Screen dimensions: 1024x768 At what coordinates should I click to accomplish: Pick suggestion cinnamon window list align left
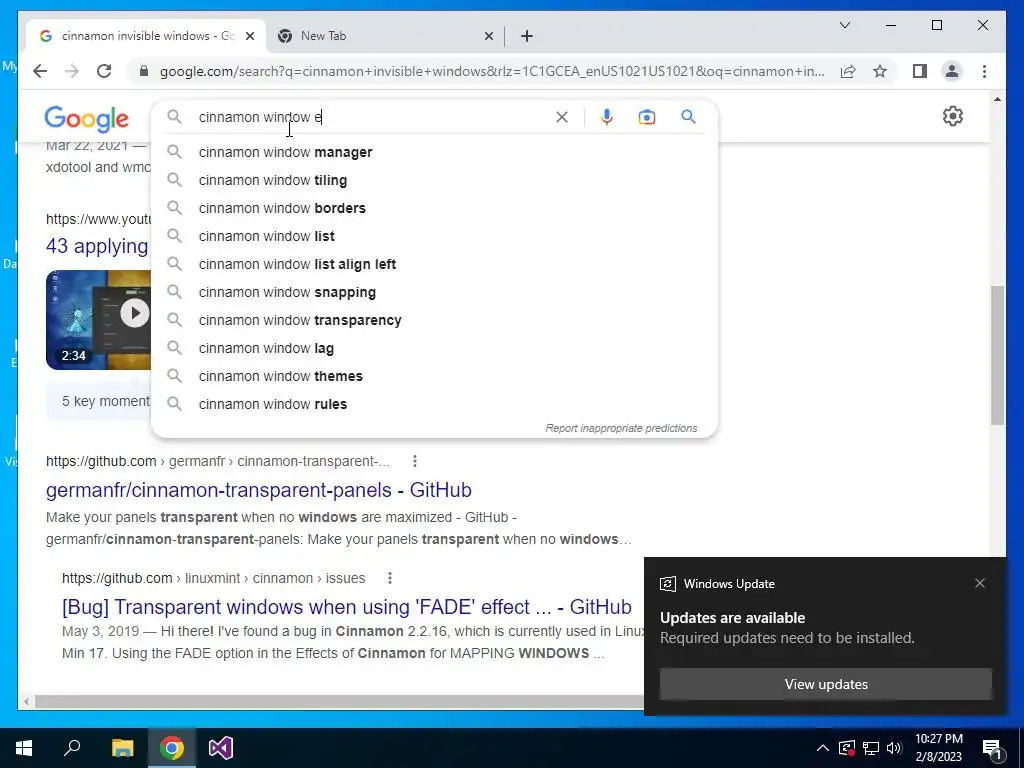pyautogui.click(x=434, y=264)
